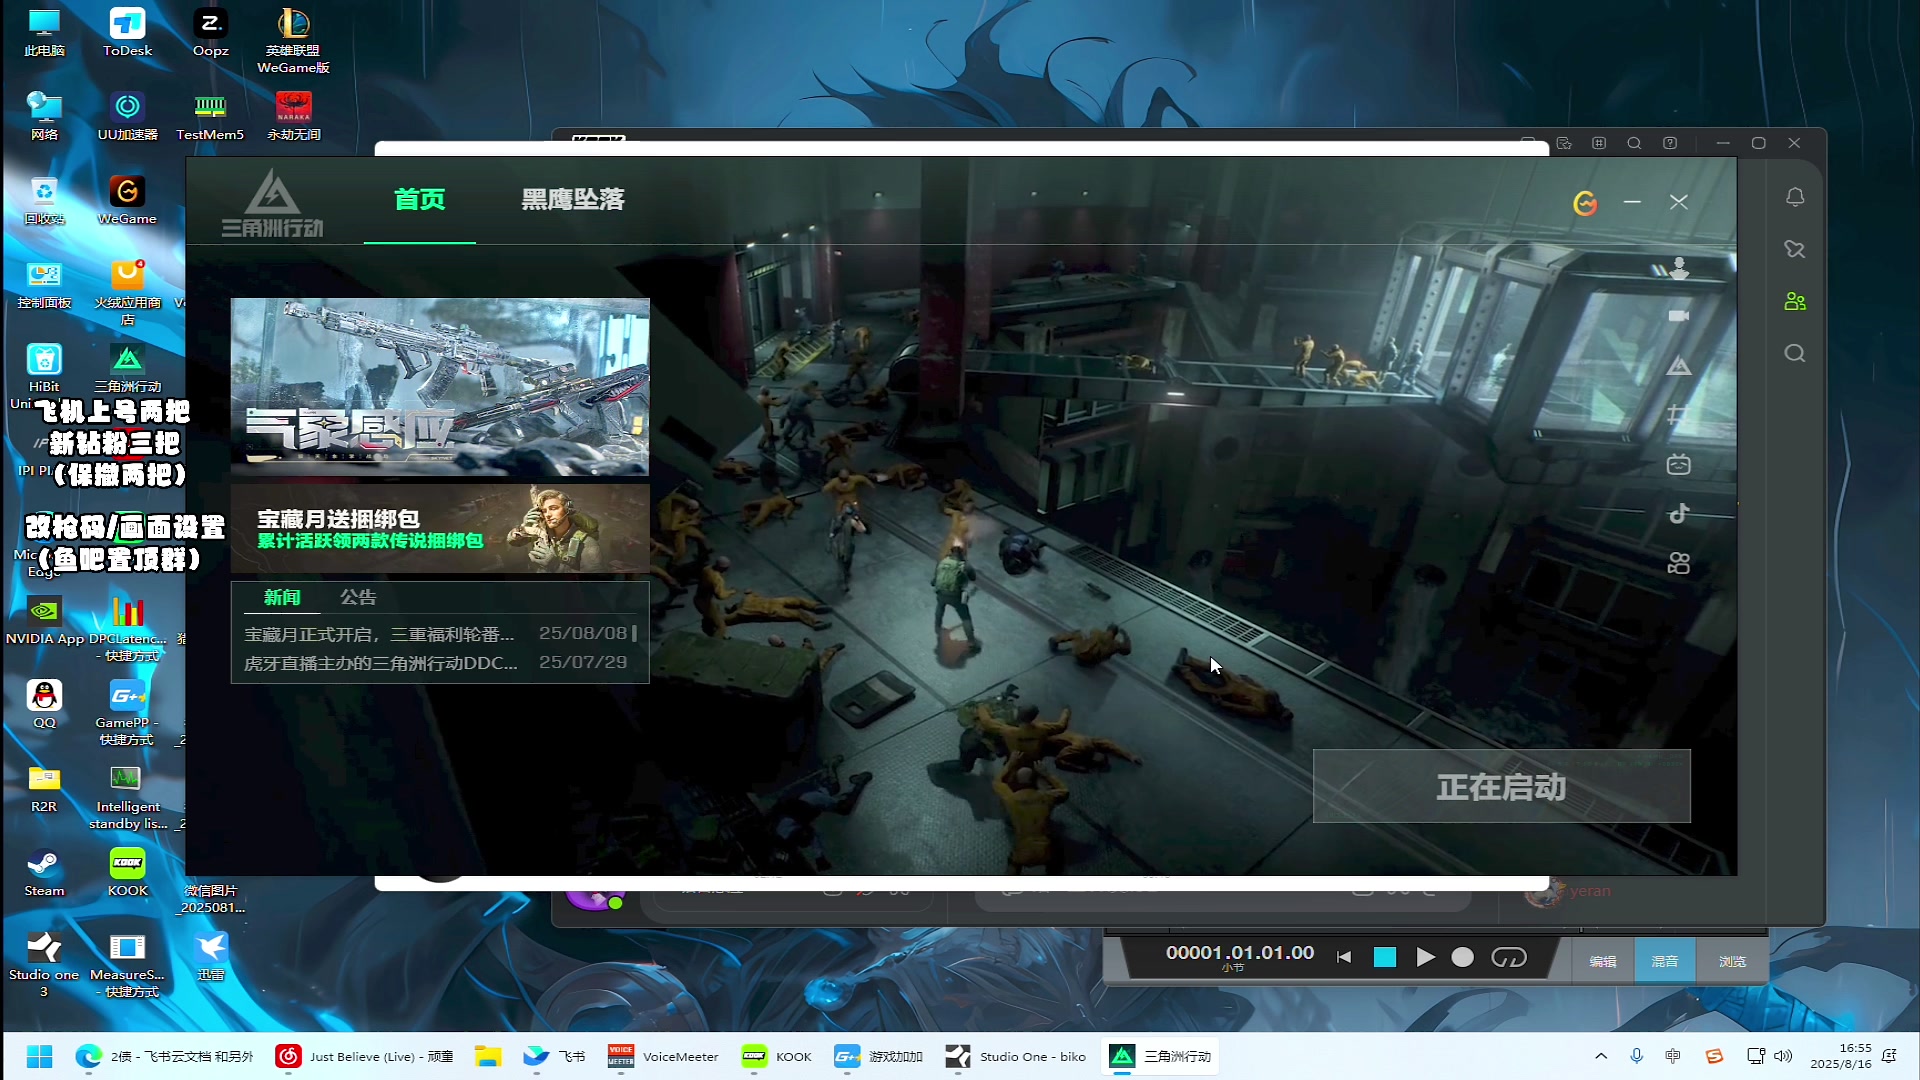Open QQ desktop shortcut
This screenshot has width=1920, height=1080.
click(x=44, y=704)
